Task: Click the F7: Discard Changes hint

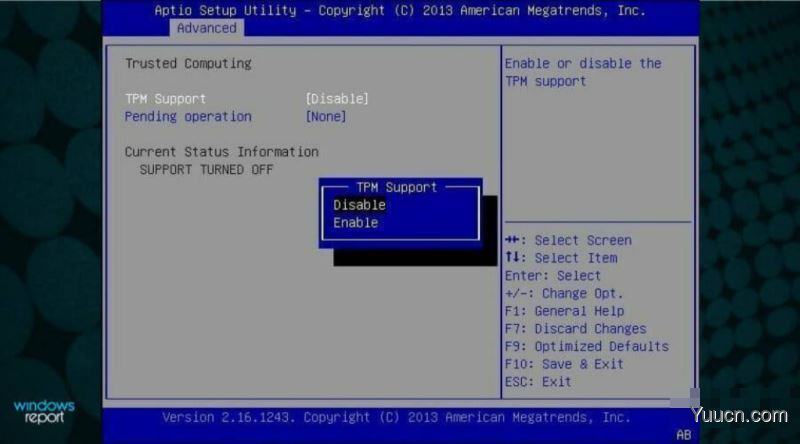Action: click(x=576, y=329)
